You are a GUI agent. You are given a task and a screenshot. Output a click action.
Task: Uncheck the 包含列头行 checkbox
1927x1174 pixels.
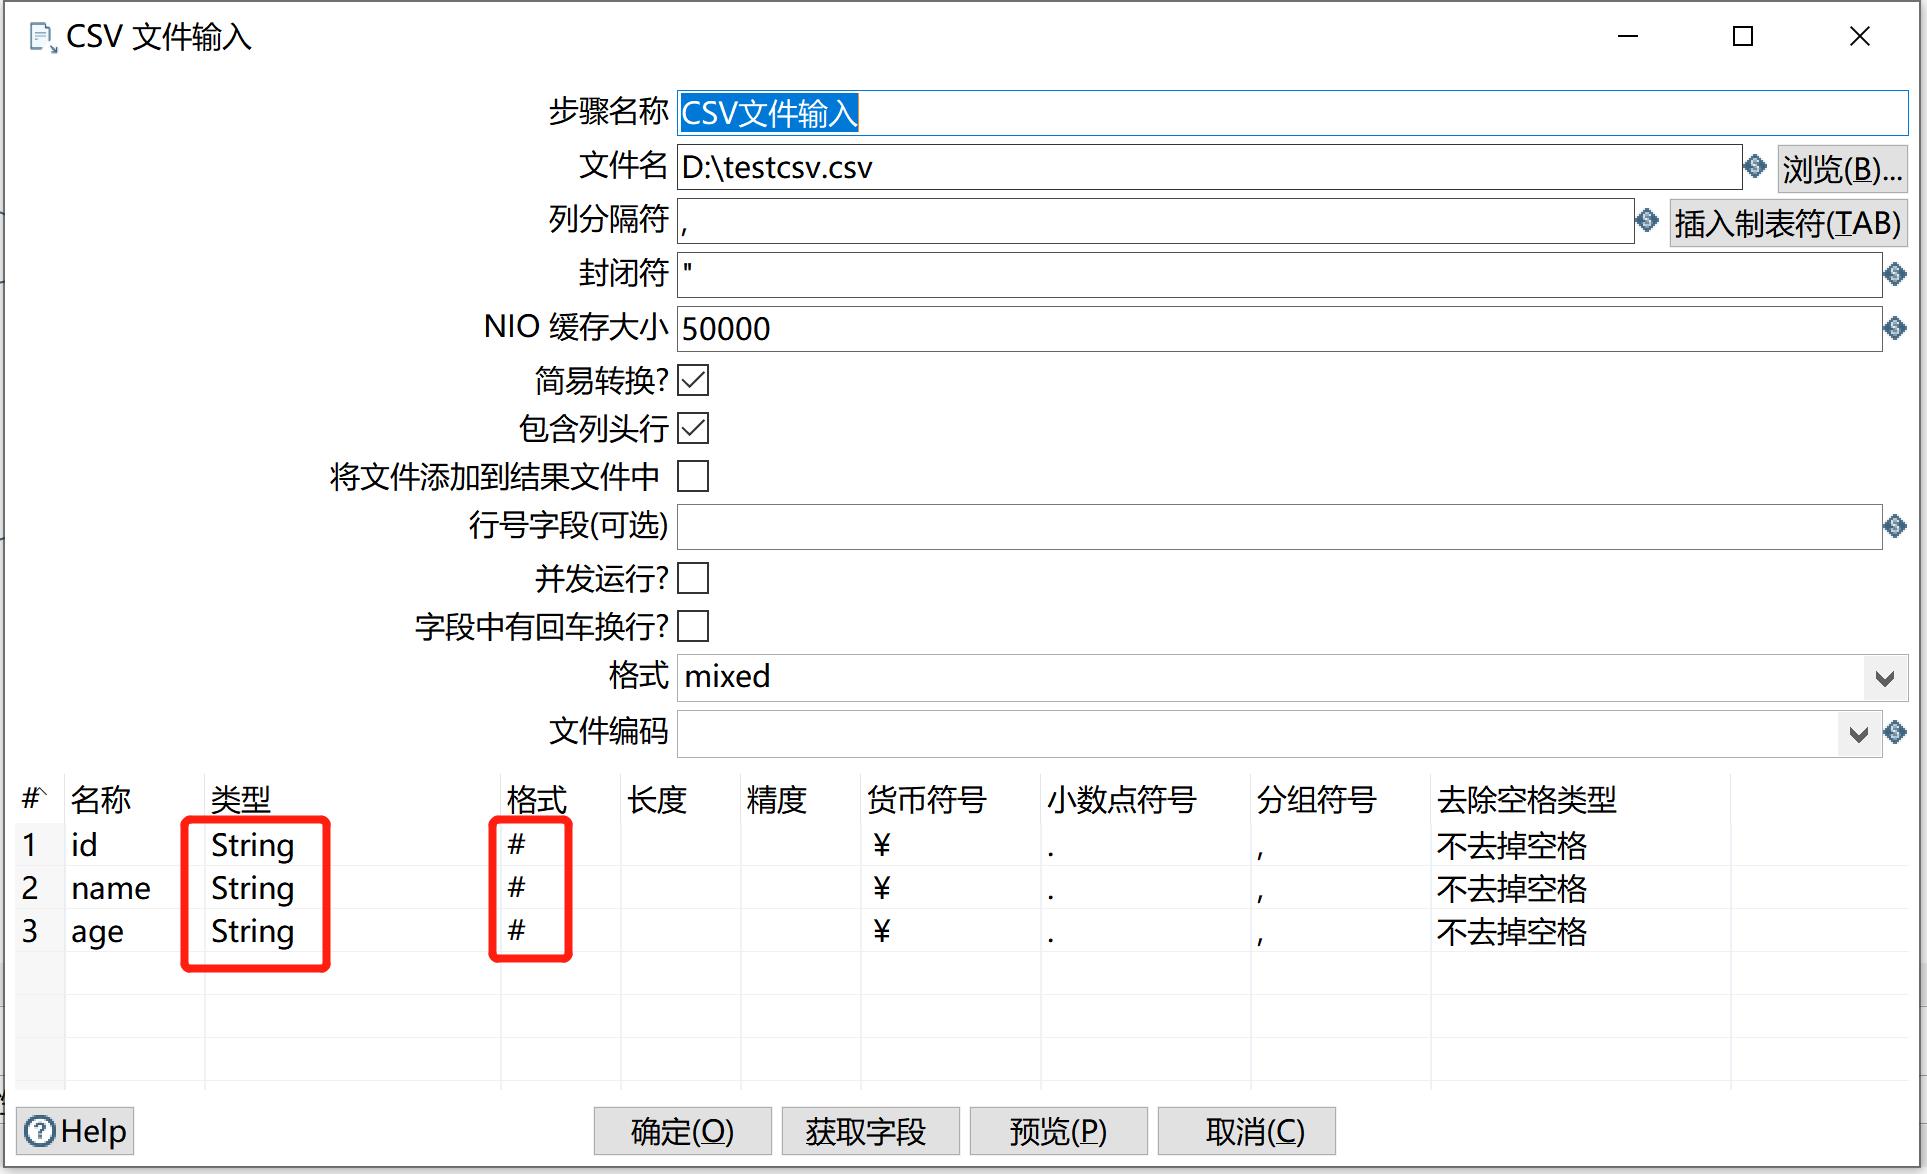(x=693, y=428)
